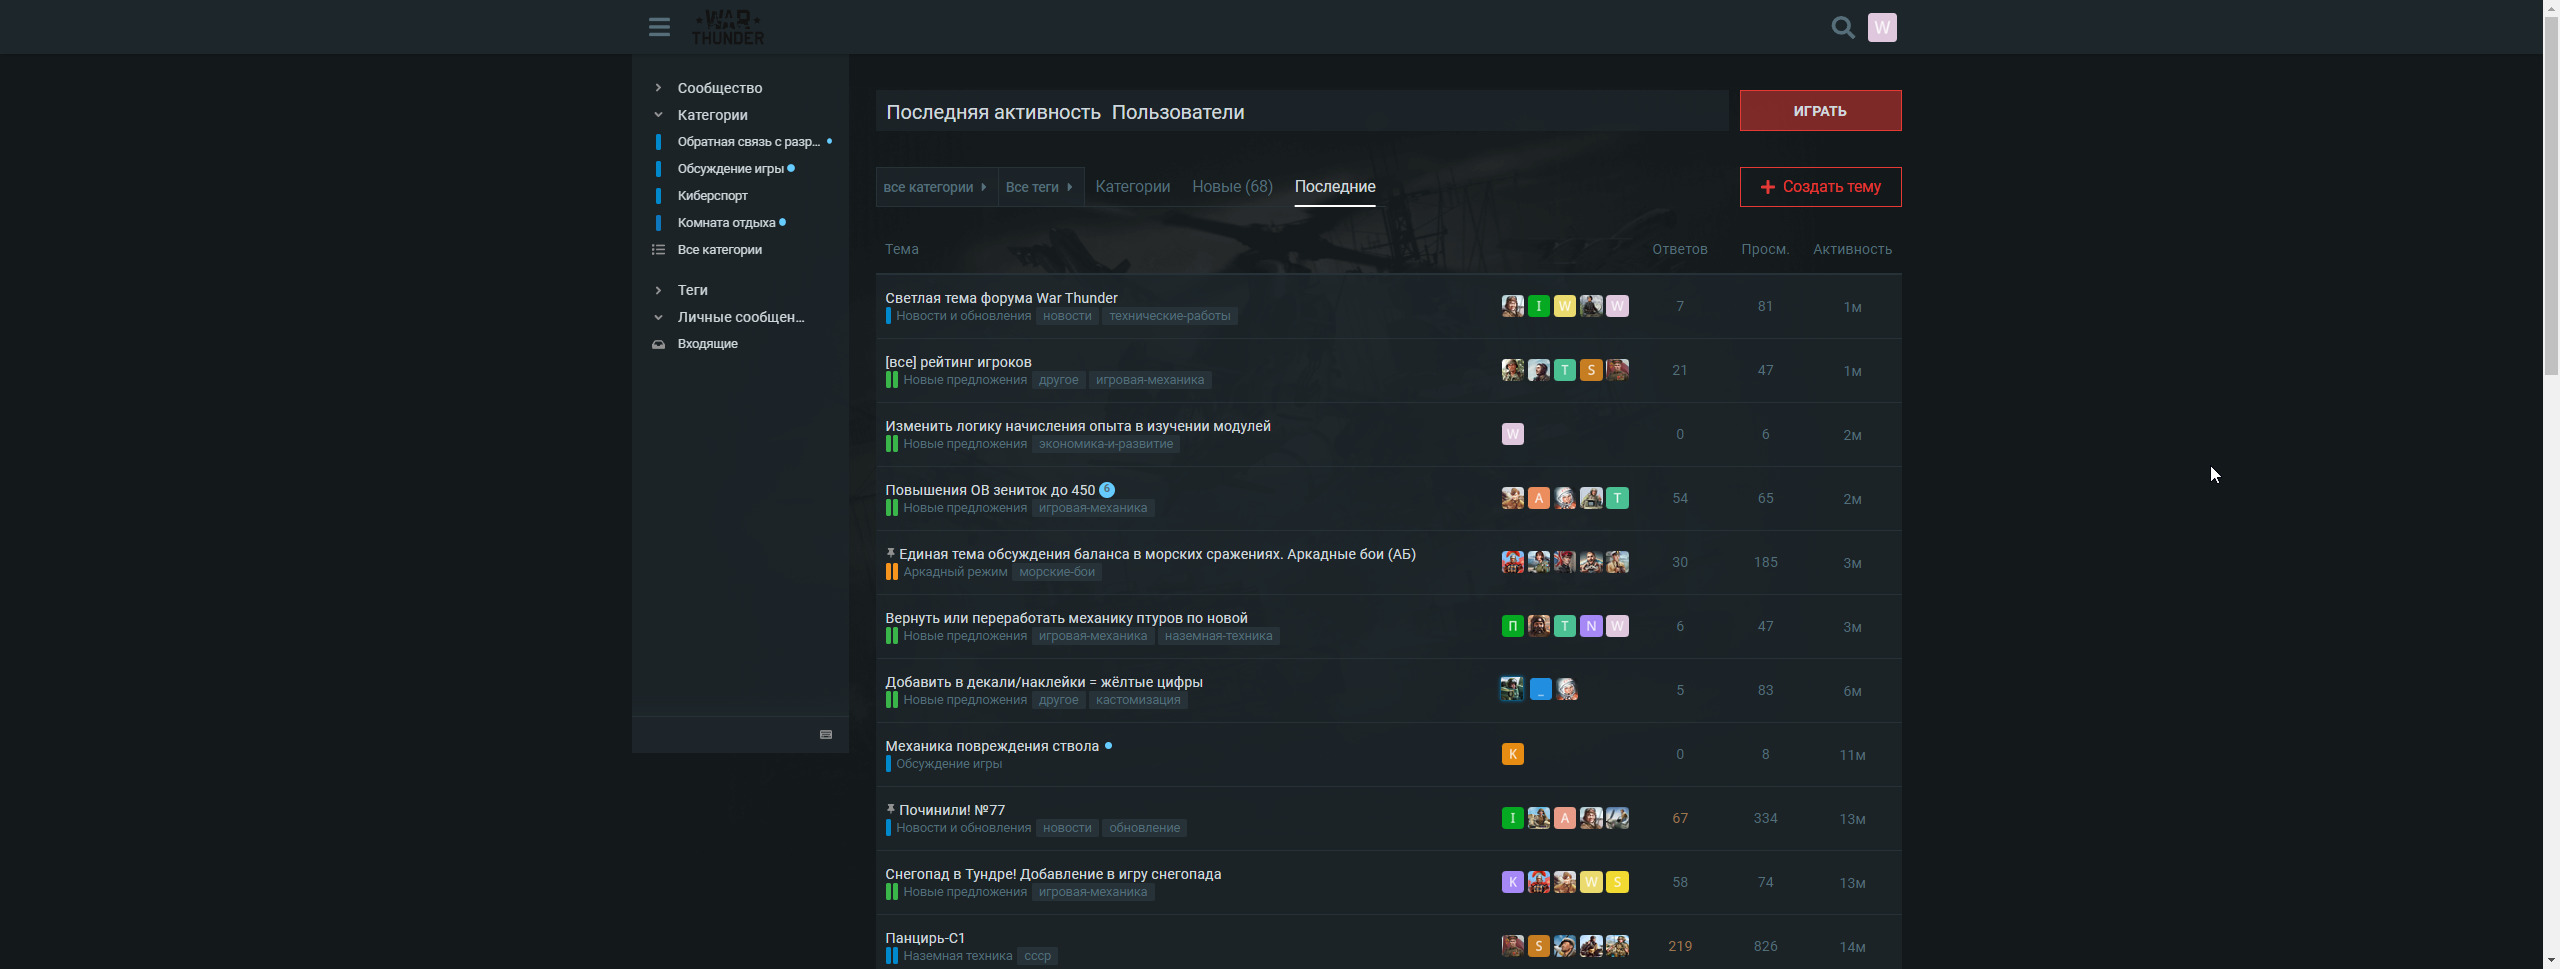Switch to the Новые (68) tab
This screenshot has height=969, width=2560.
(1232, 187)
